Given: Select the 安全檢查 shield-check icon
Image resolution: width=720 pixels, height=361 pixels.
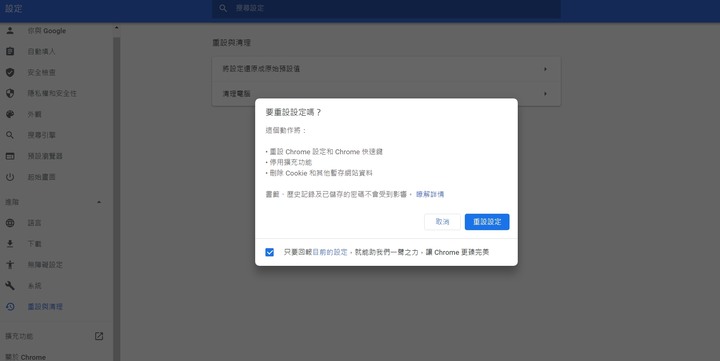Looking at the screenshot, I should tap(10, 72).
